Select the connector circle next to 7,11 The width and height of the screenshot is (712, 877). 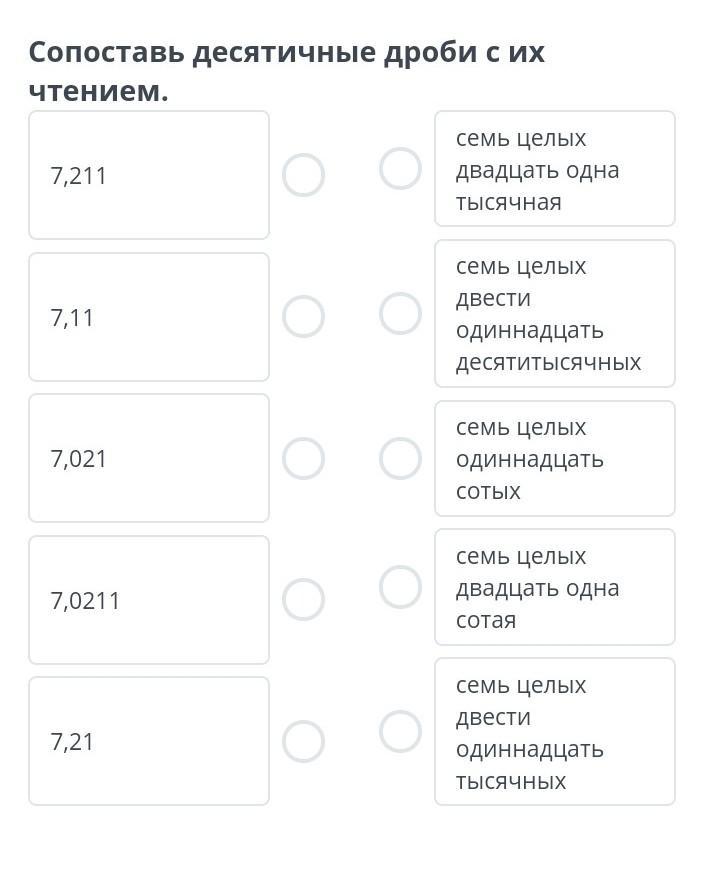click(303, 317)
